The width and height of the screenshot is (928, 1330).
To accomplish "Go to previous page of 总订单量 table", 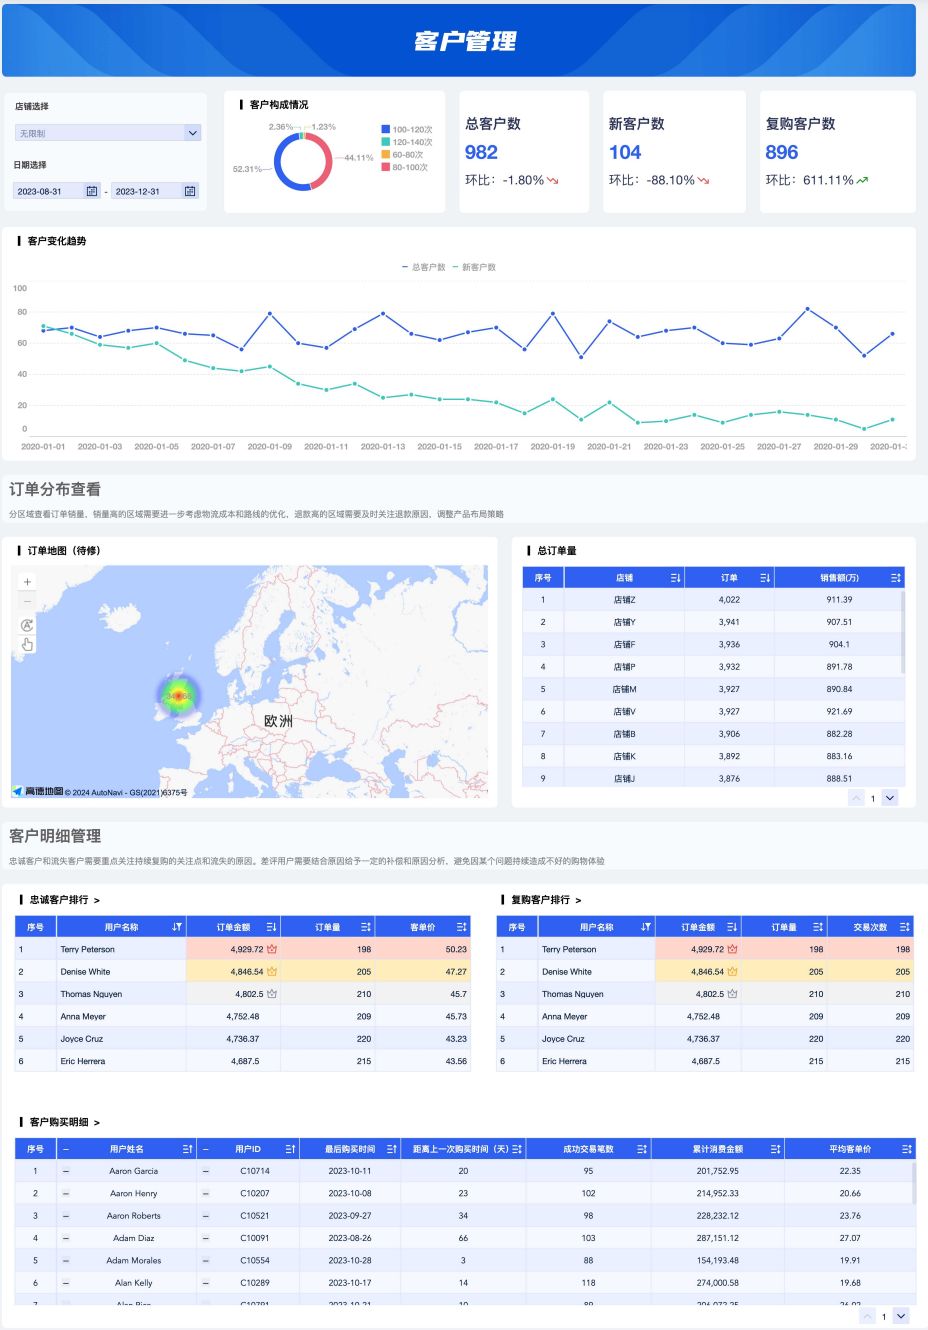I will (x=856, y=798).
